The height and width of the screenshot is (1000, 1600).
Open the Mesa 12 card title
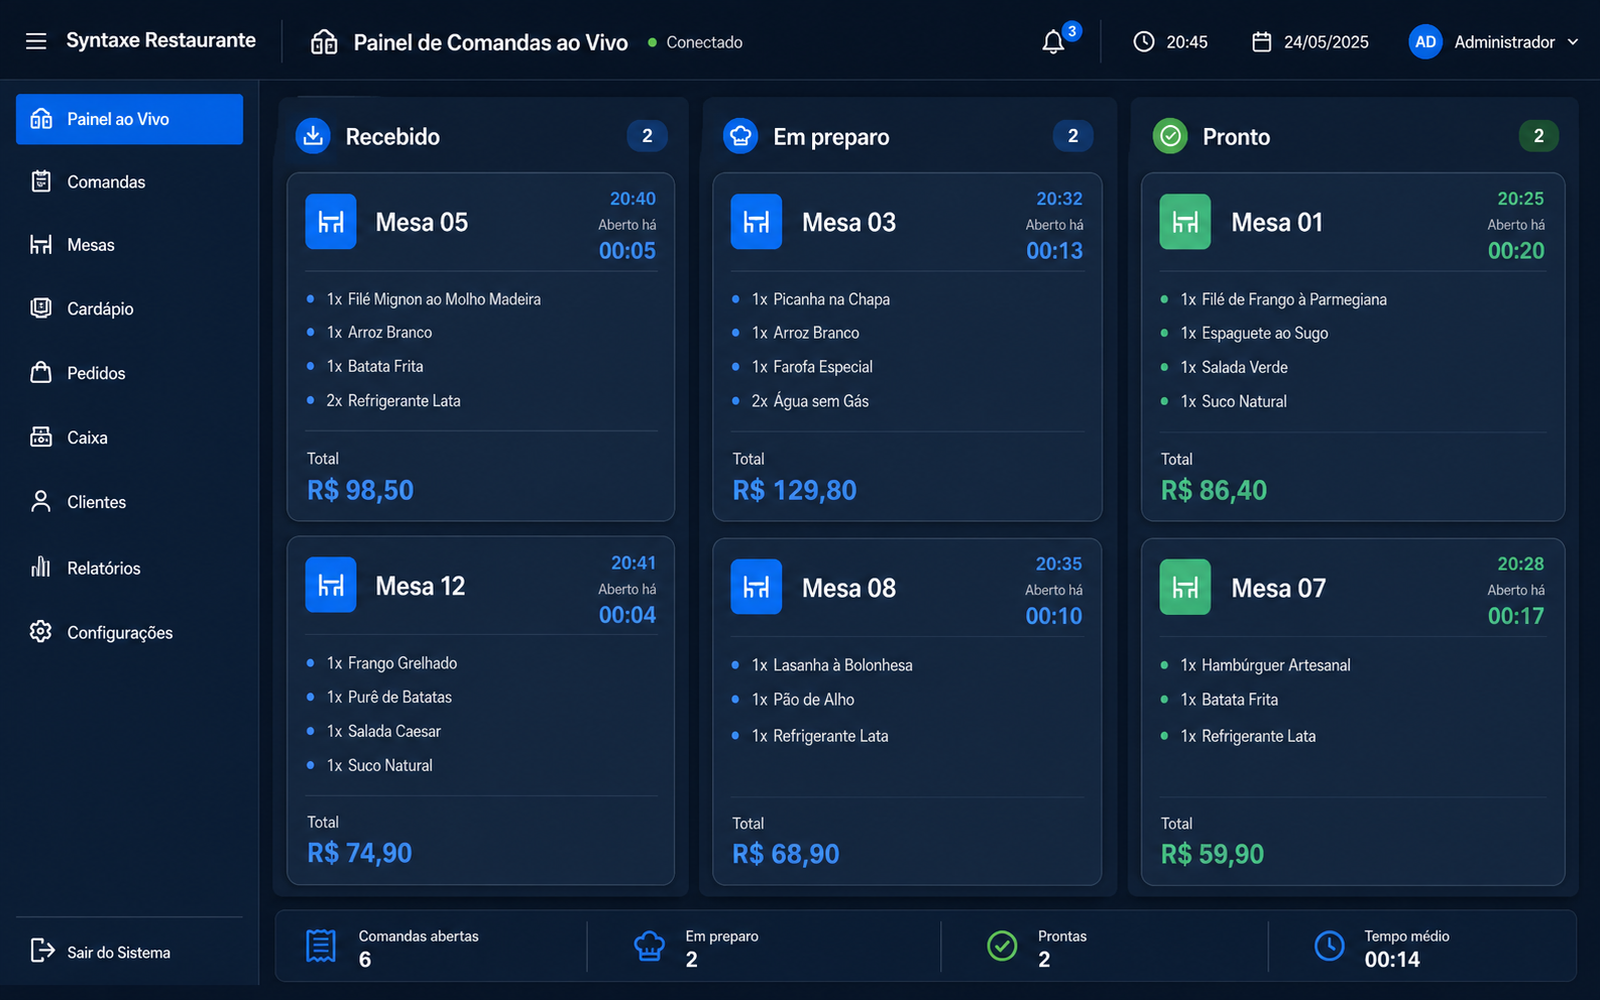421,586
